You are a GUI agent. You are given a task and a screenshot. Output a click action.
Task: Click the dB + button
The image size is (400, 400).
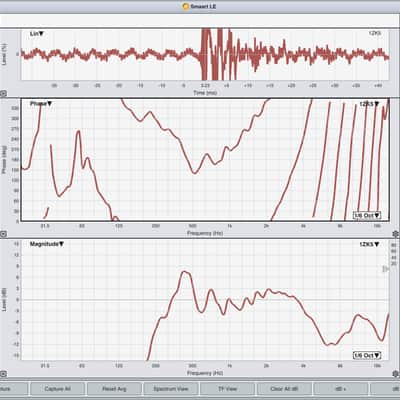point(341,389)
